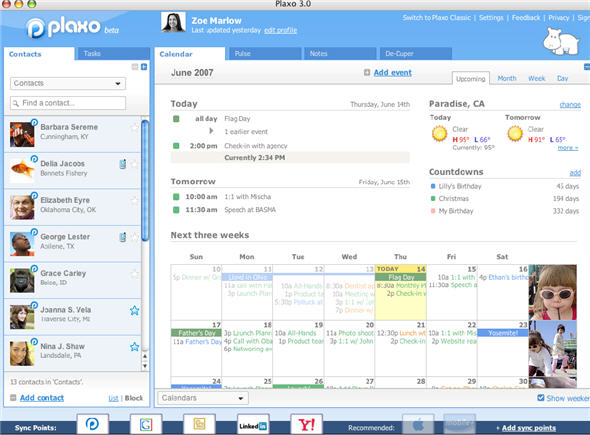
Task: Toggle favorite star for Nina J. Shaw
Action: click(x=134, y=347)
